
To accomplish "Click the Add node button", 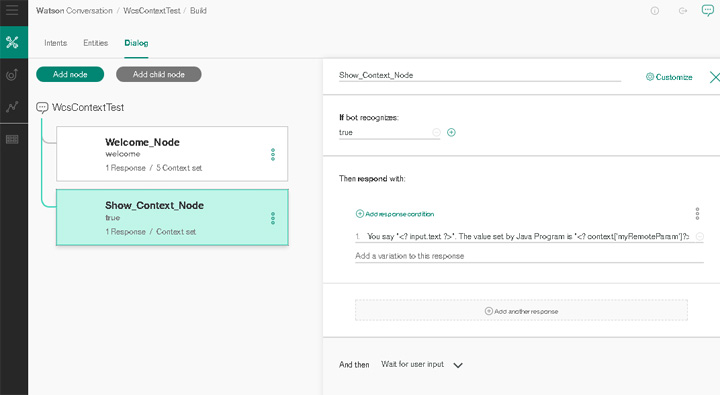I will (70, 74).
